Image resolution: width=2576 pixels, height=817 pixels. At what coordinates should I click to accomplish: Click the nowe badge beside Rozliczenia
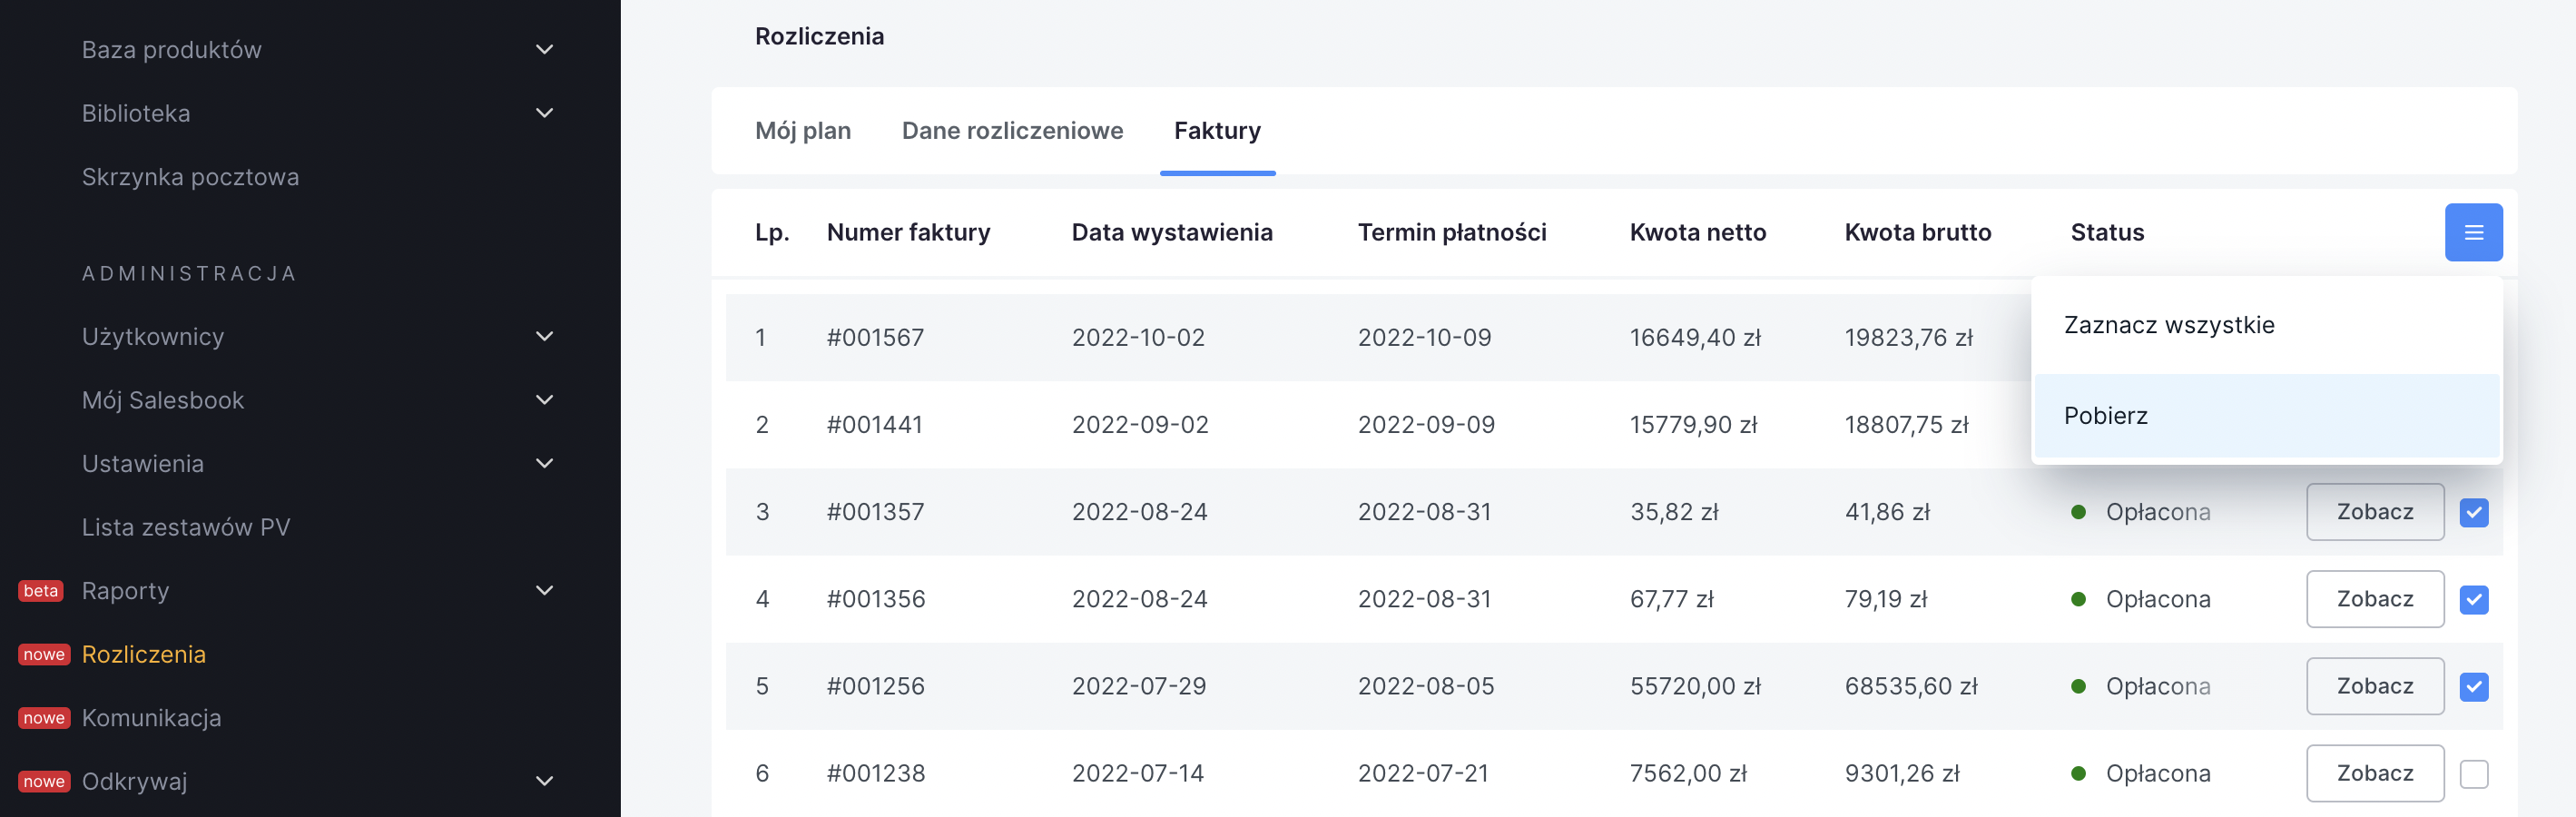pos(44,655)
